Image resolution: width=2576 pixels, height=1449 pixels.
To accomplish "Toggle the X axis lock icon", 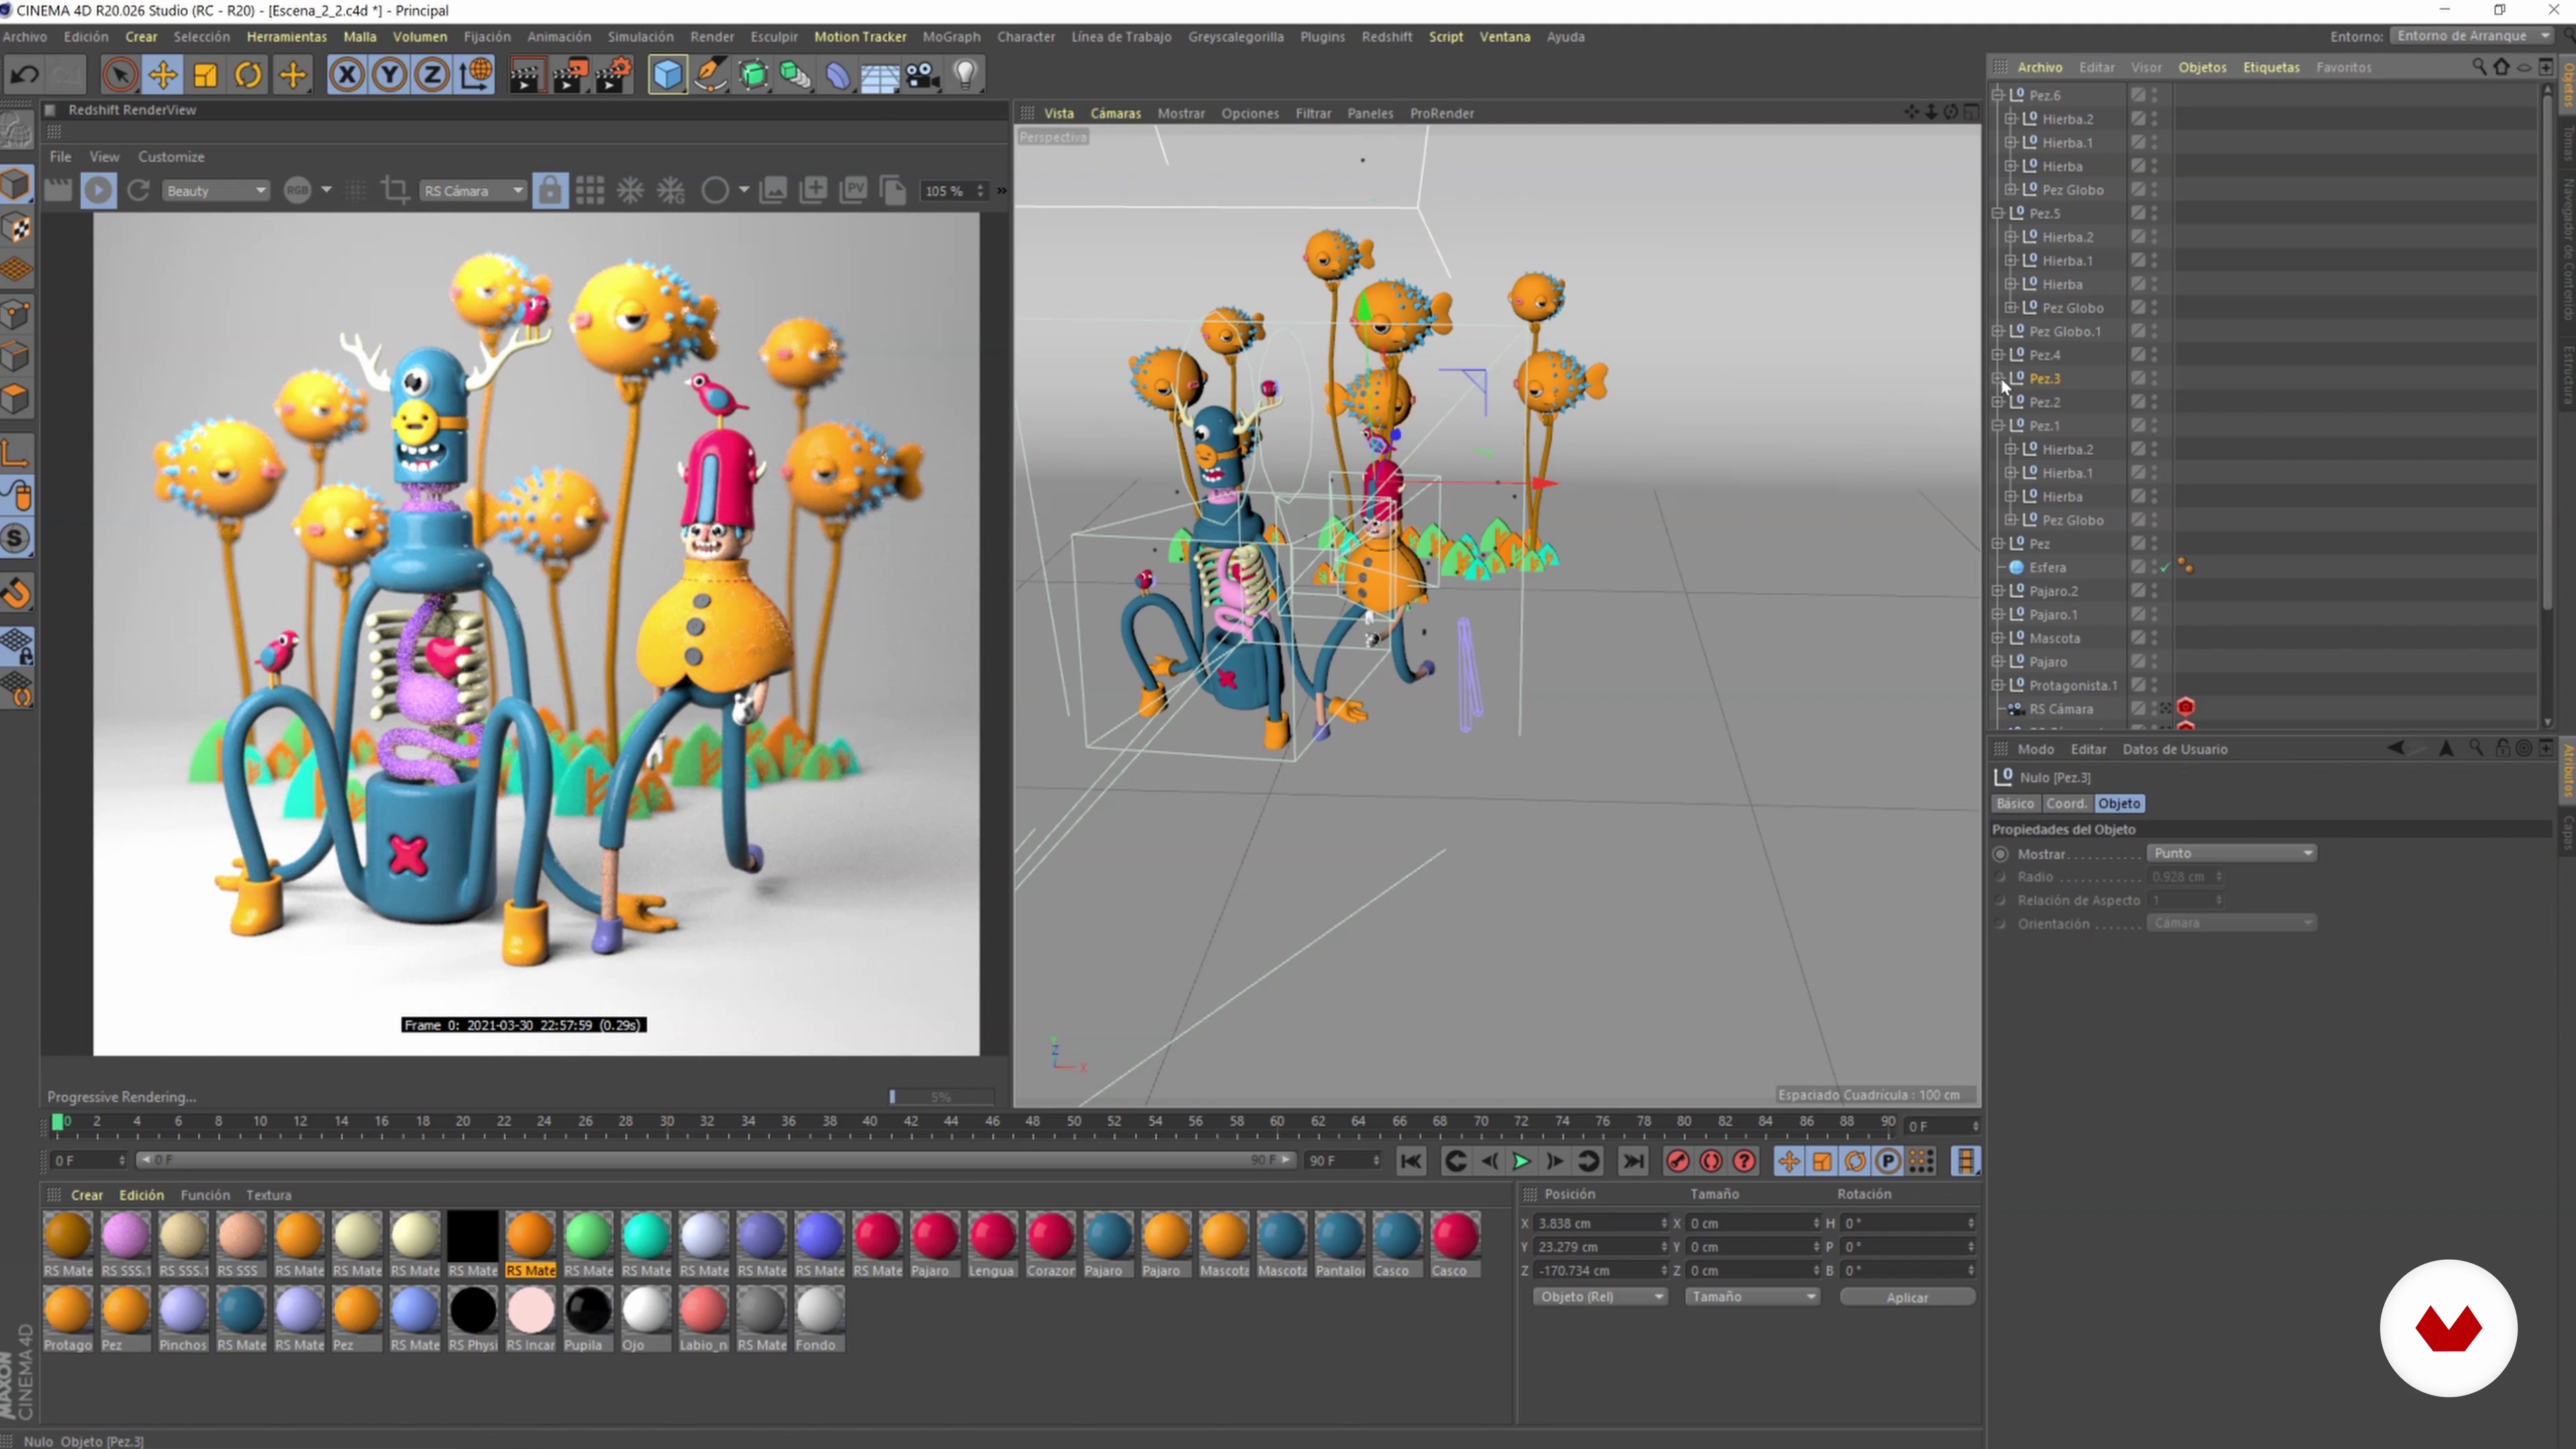I will [x=347, y=75].
